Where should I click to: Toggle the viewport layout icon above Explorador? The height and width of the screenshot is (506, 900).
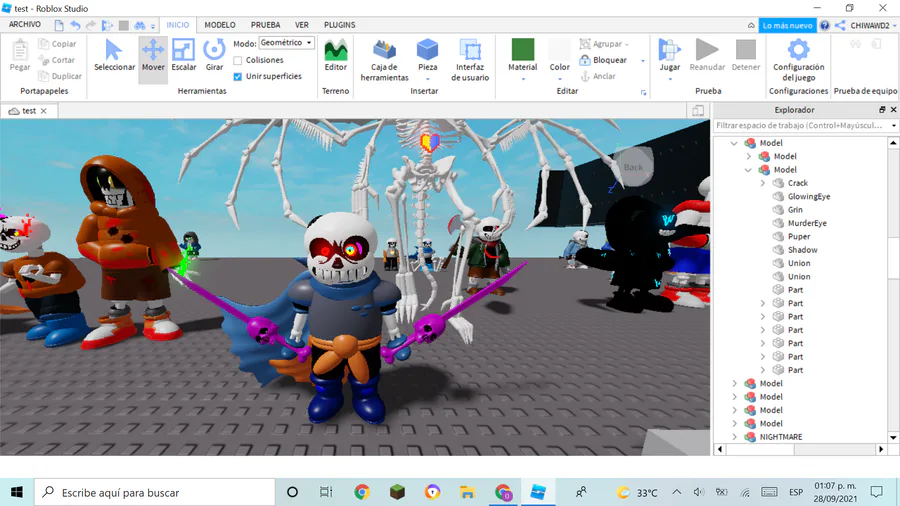(698, 111)
